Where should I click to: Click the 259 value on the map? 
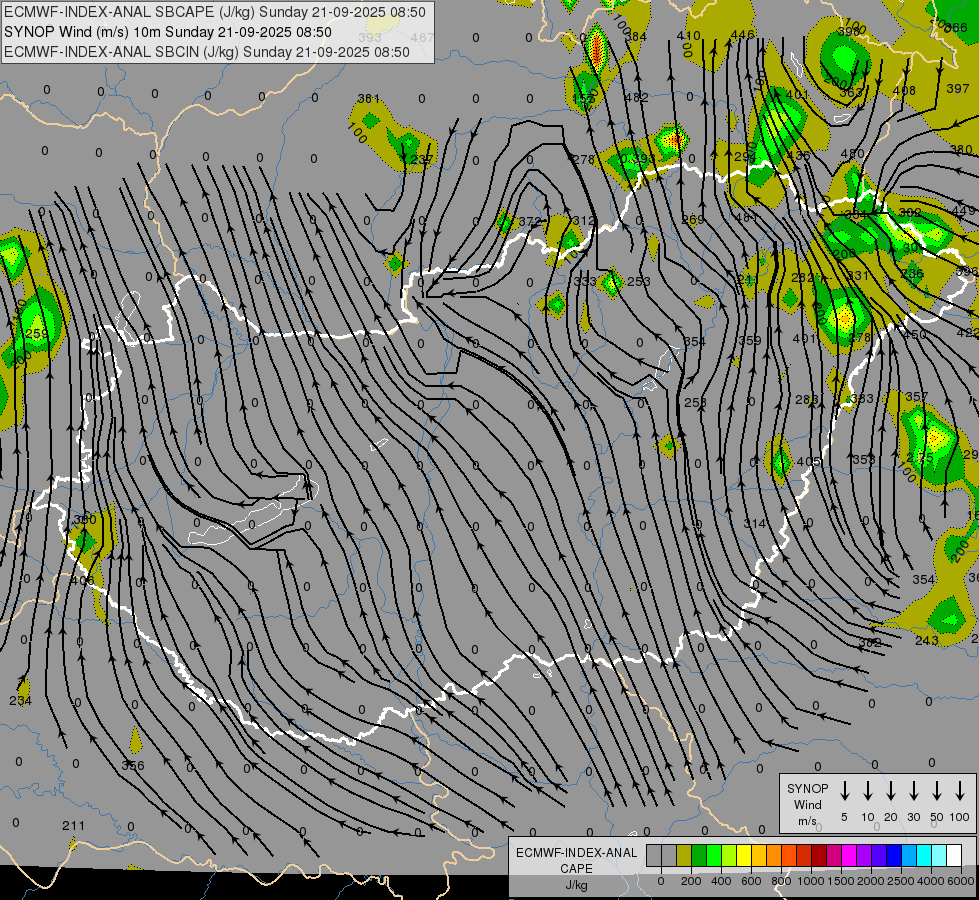pos(36,334)
